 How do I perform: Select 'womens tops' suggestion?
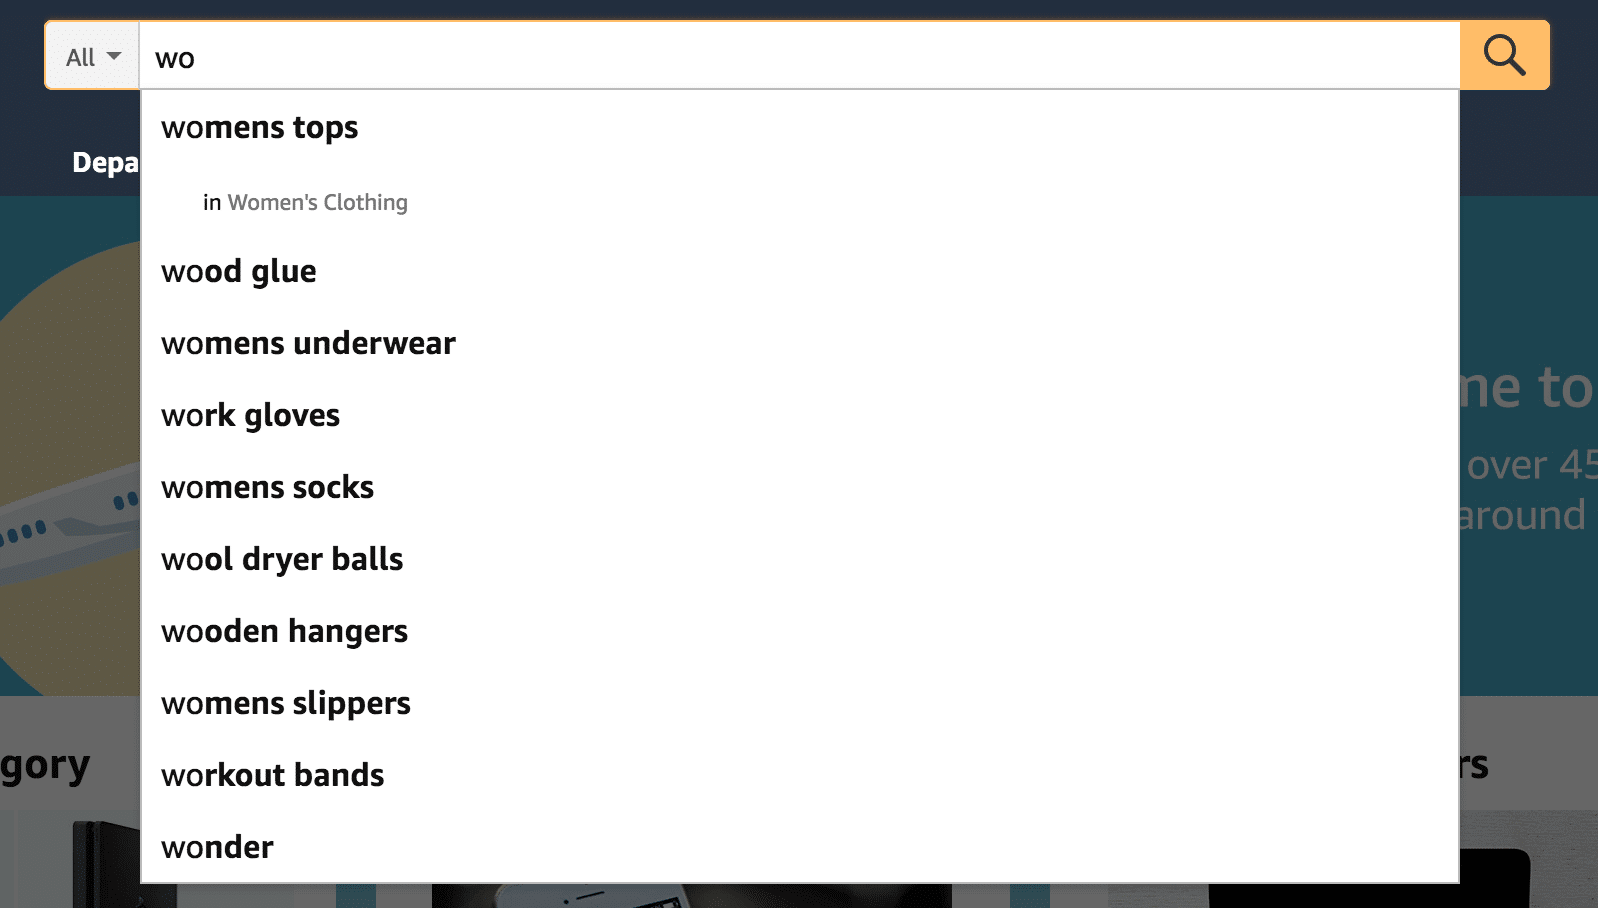799,127
